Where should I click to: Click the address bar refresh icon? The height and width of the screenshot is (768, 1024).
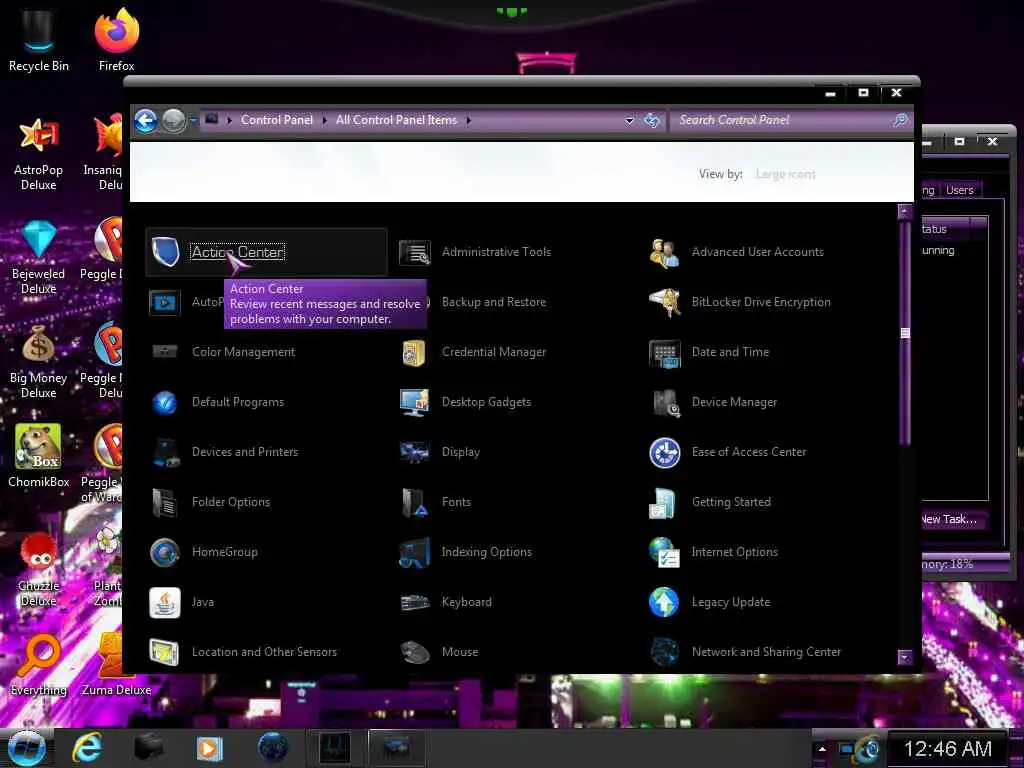pos(652,120)
